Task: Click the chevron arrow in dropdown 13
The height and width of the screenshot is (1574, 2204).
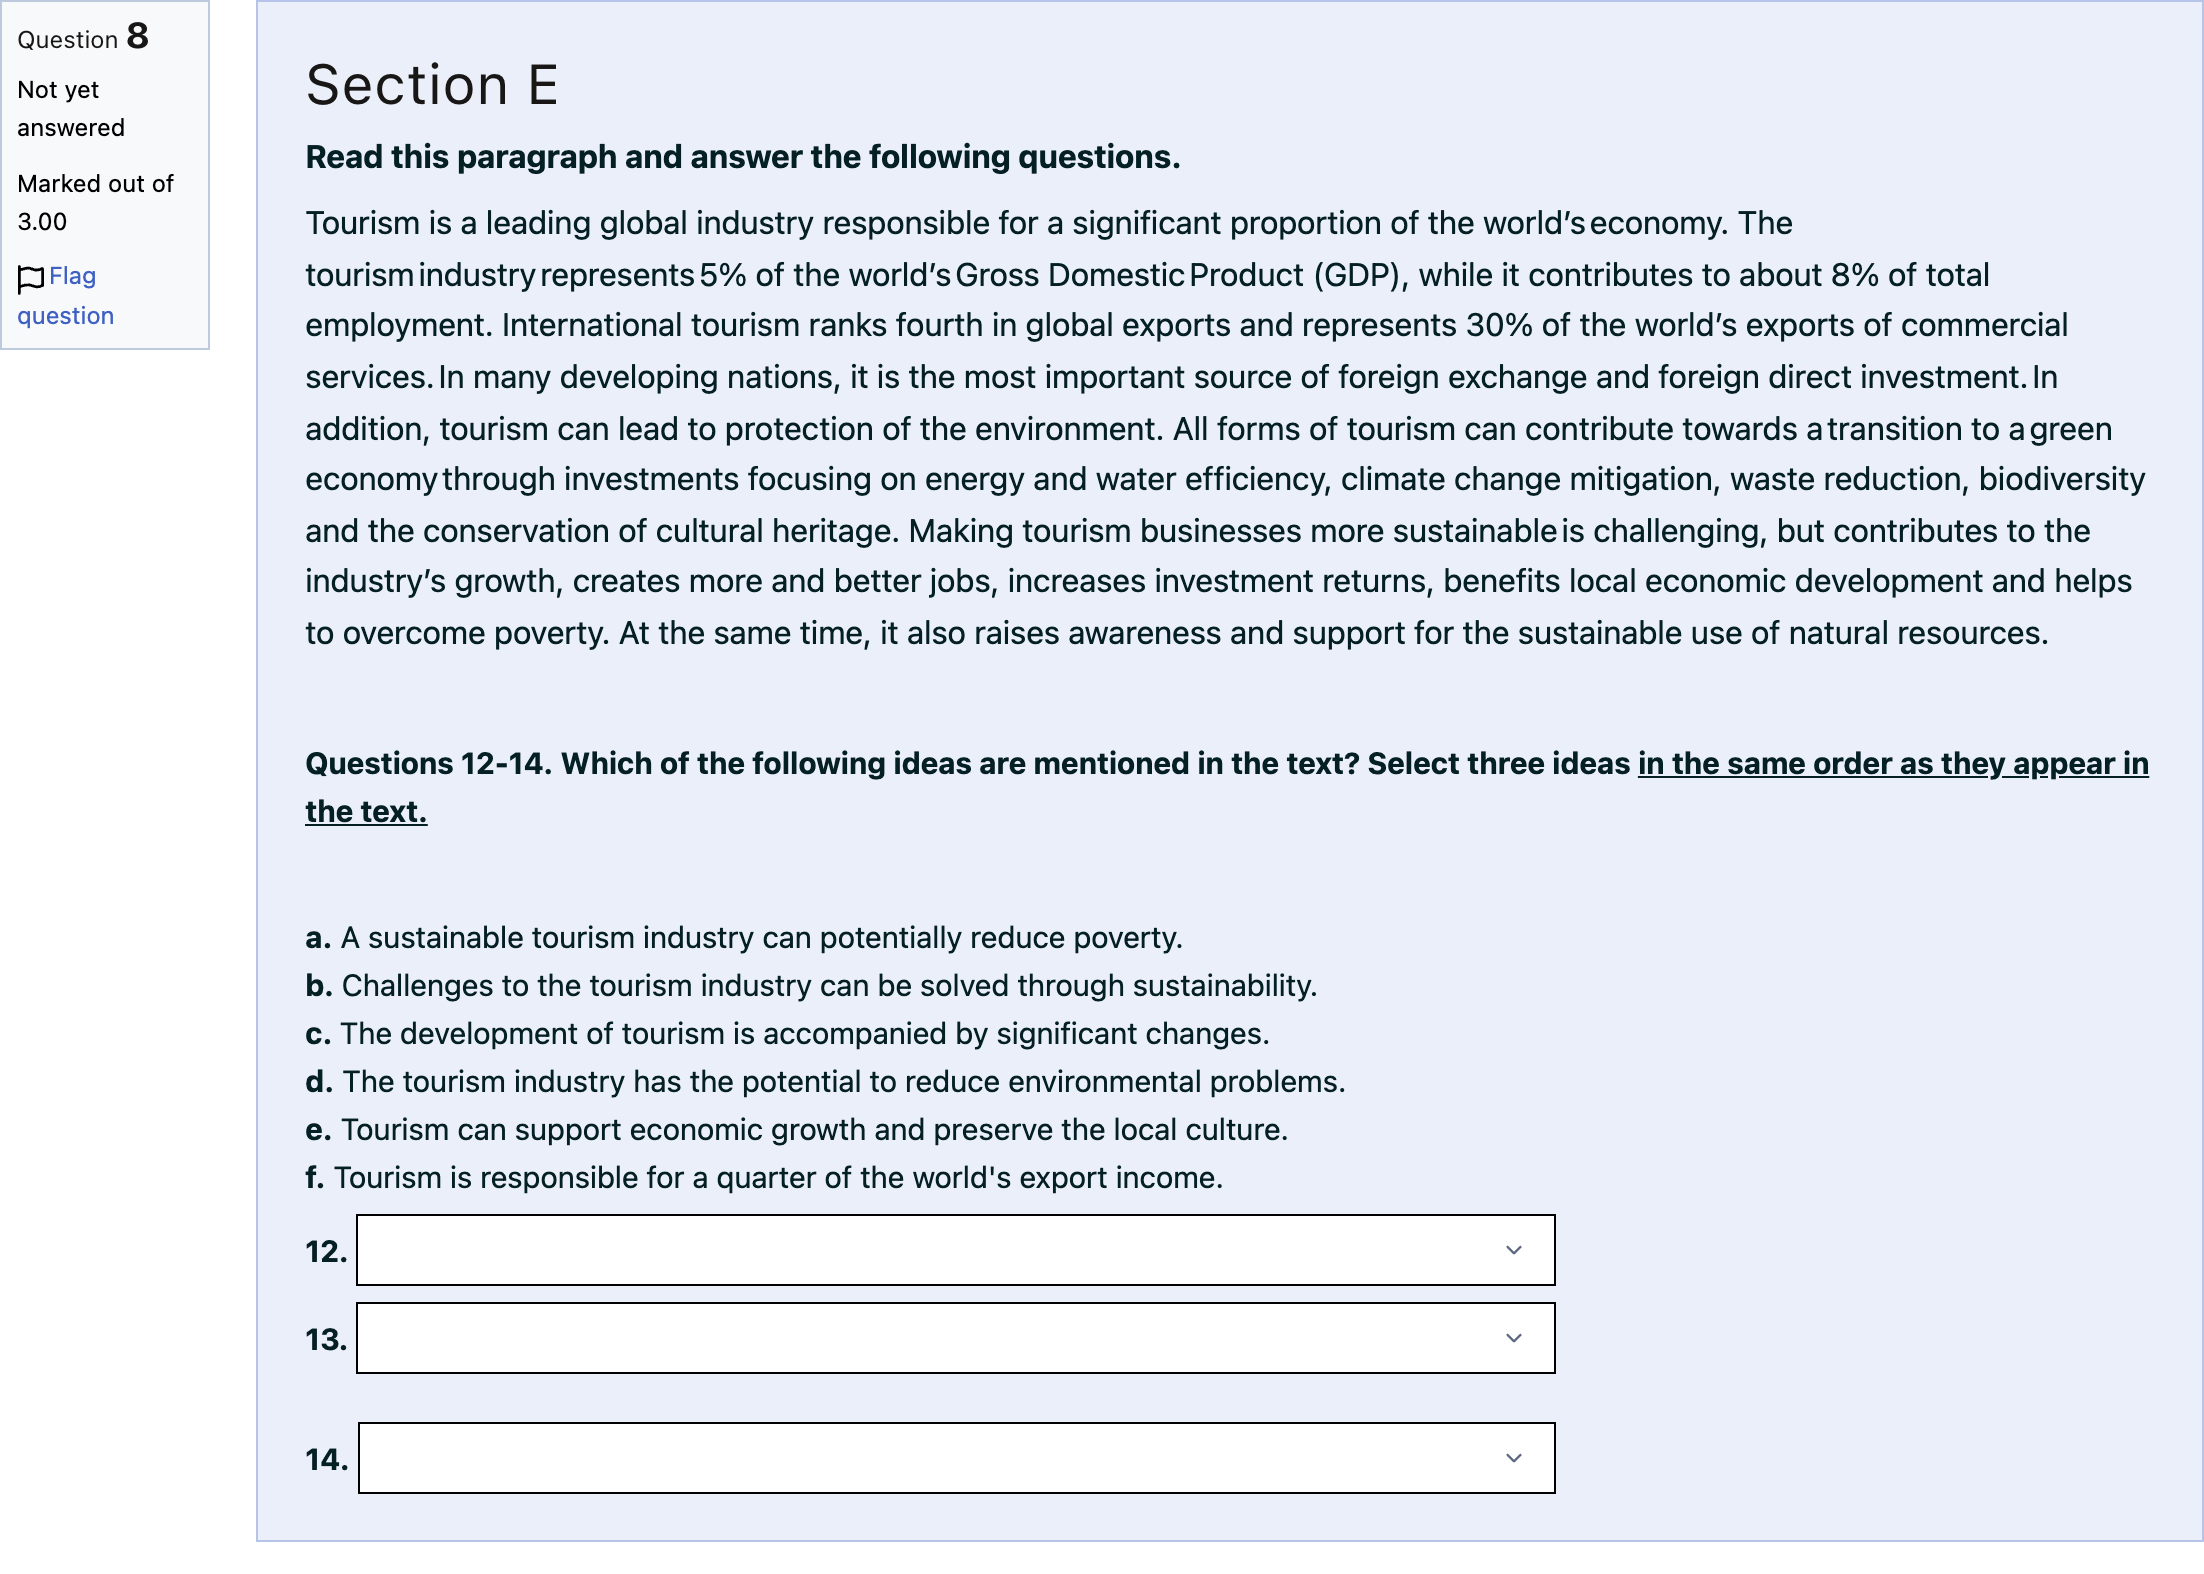Action: click(x=1514, y=1338)
